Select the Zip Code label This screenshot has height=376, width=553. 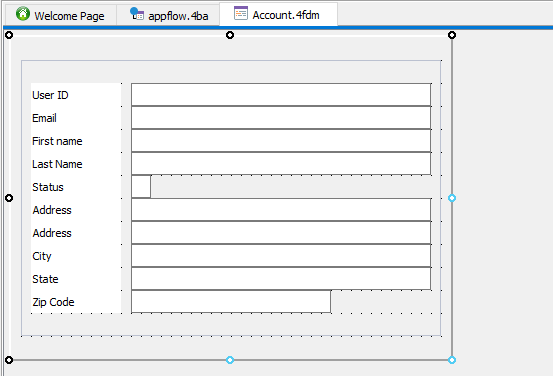[x=53, y=302]
